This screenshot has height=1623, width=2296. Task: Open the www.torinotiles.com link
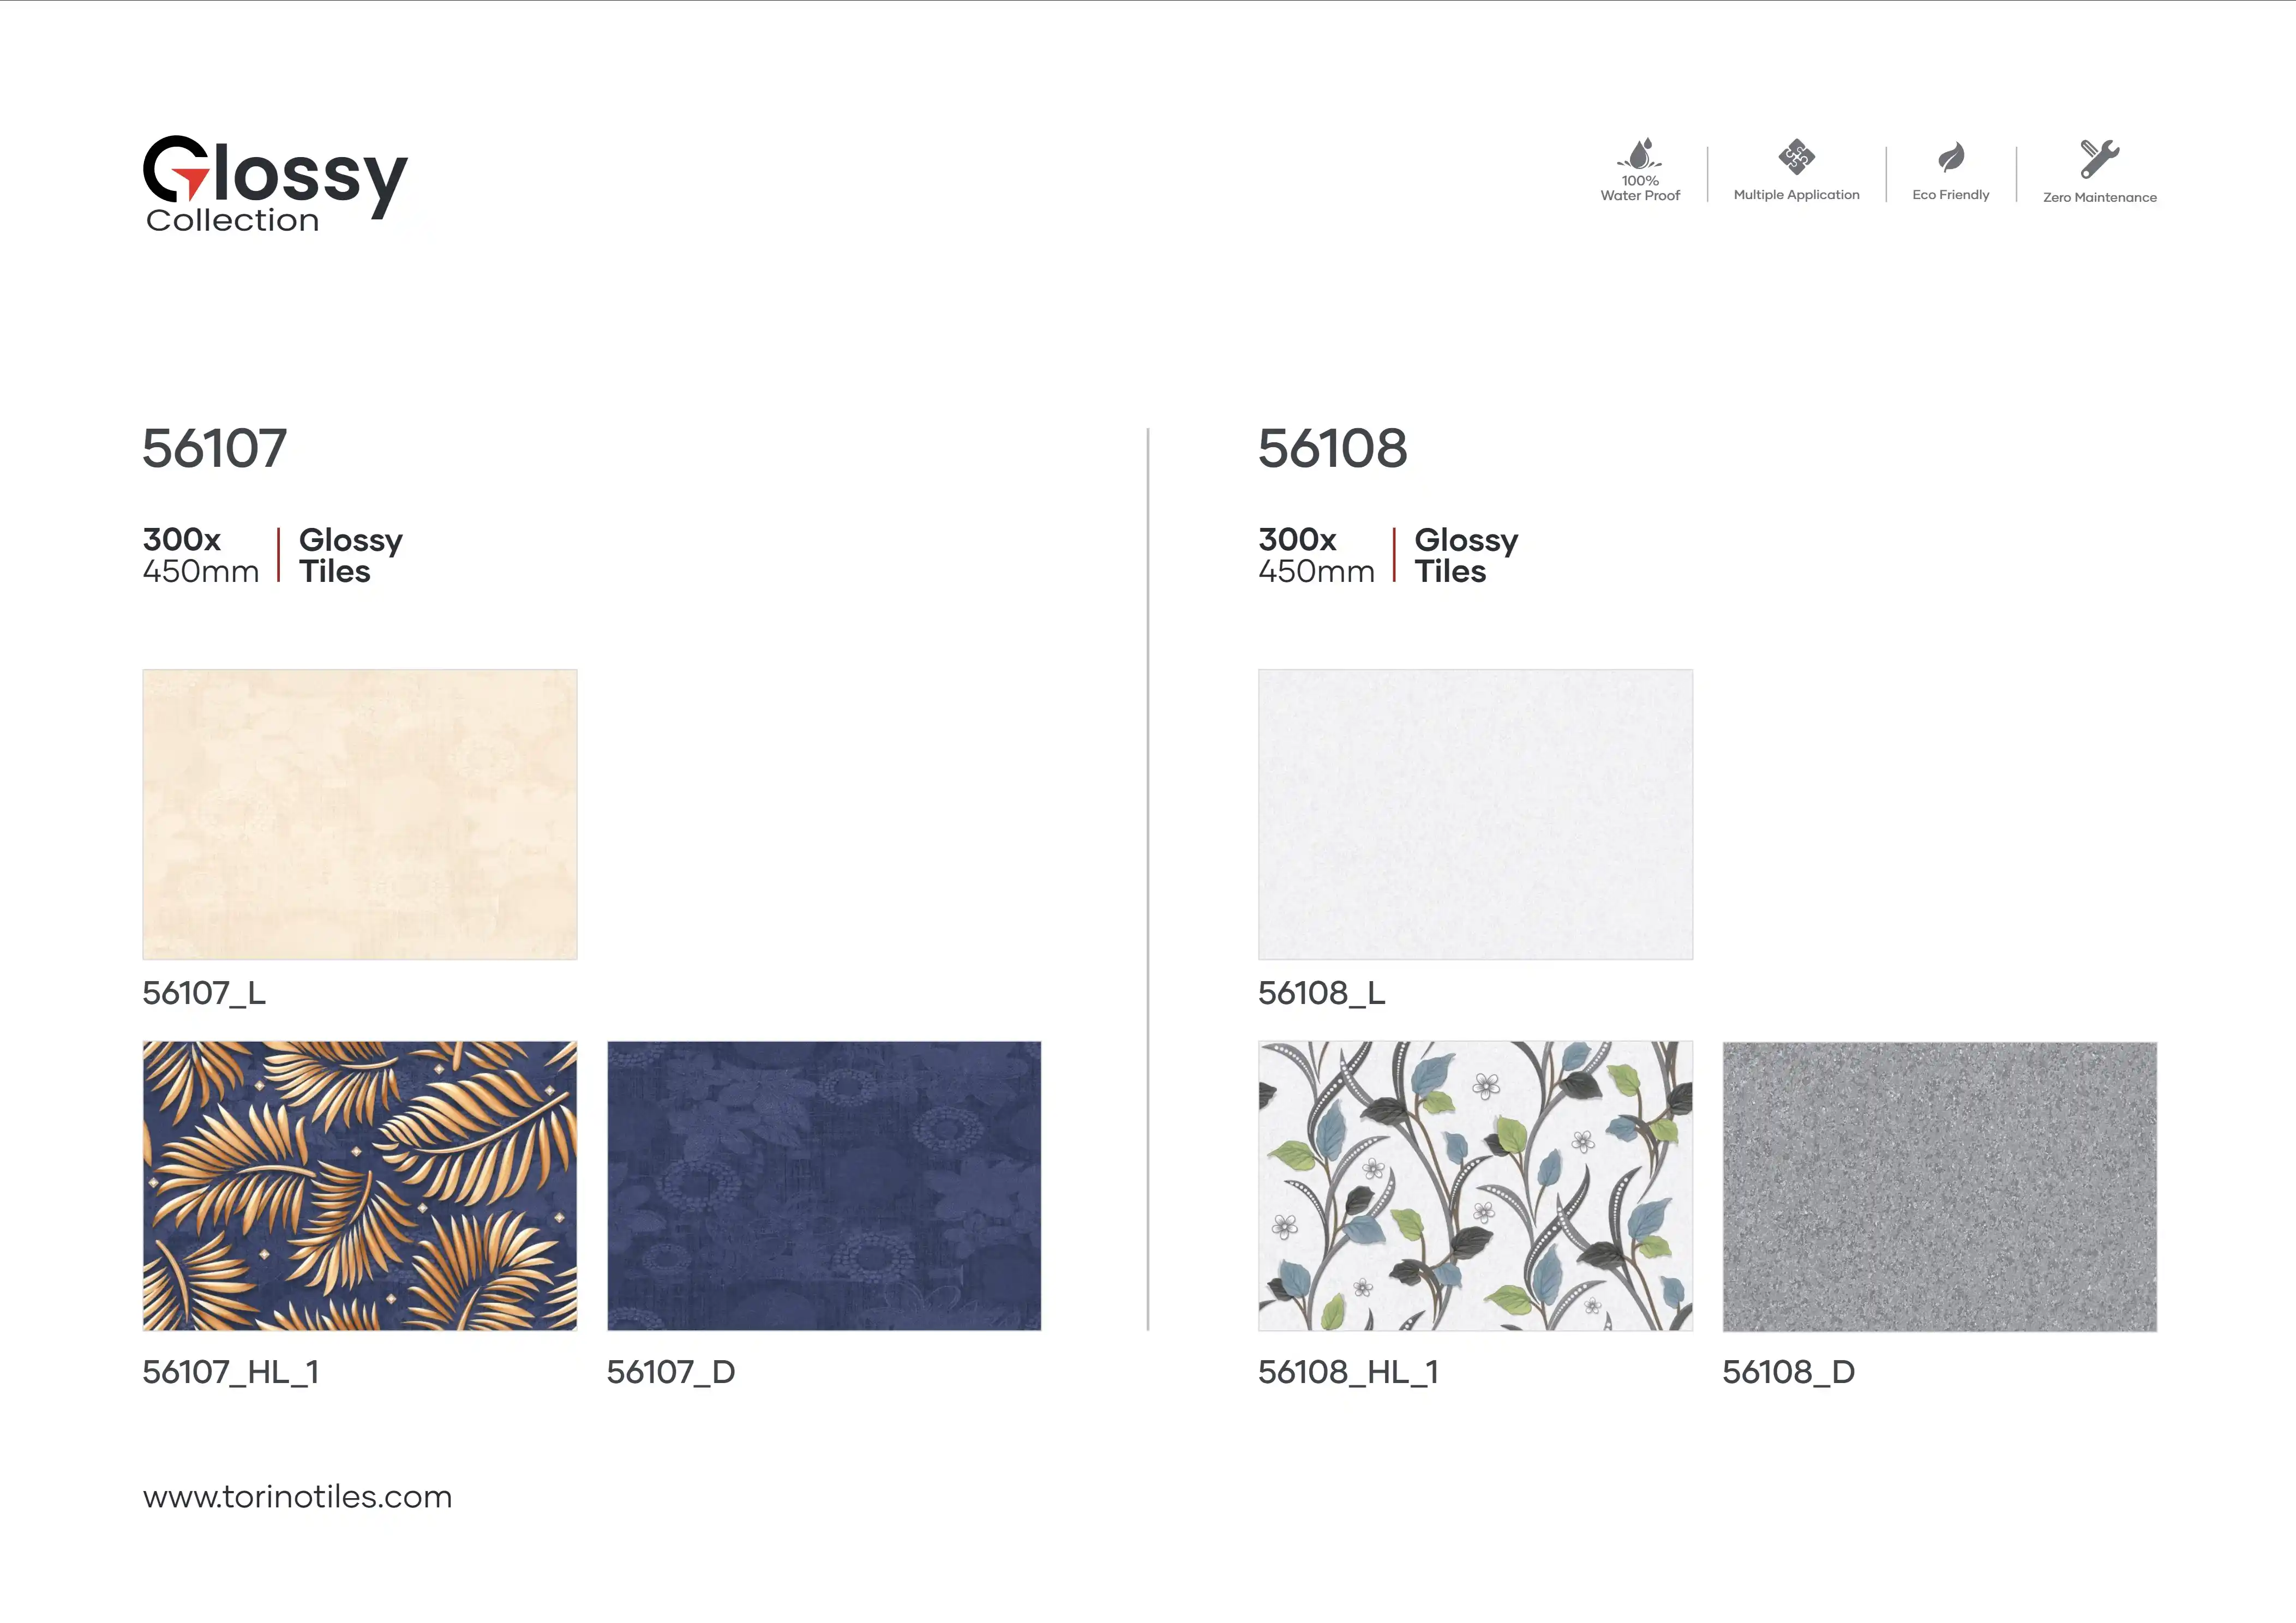click(x=297, y=1496)
